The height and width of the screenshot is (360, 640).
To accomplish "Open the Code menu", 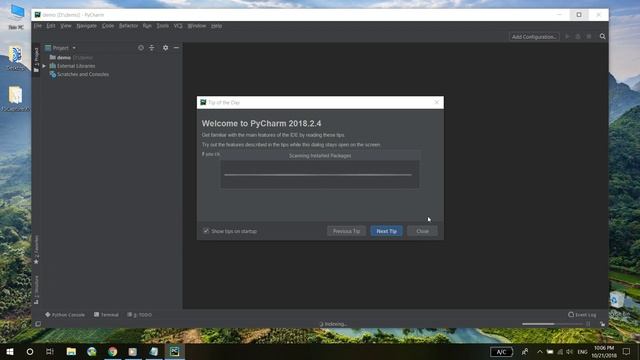I will [108, 26].
